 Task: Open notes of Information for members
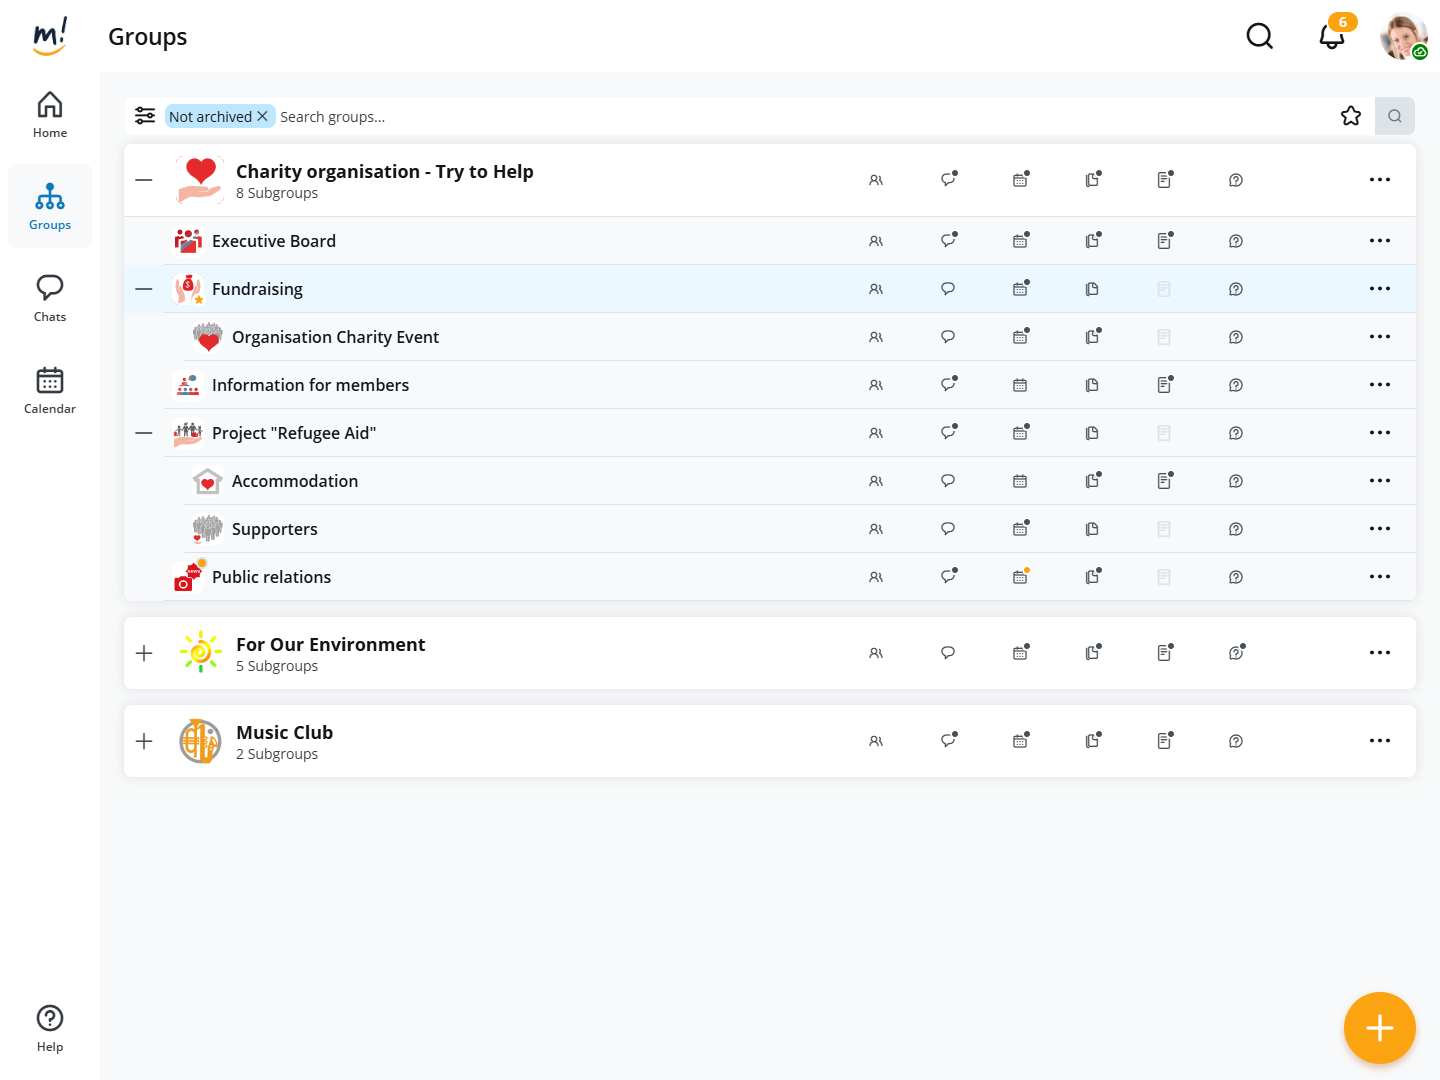click(1164, 385)
